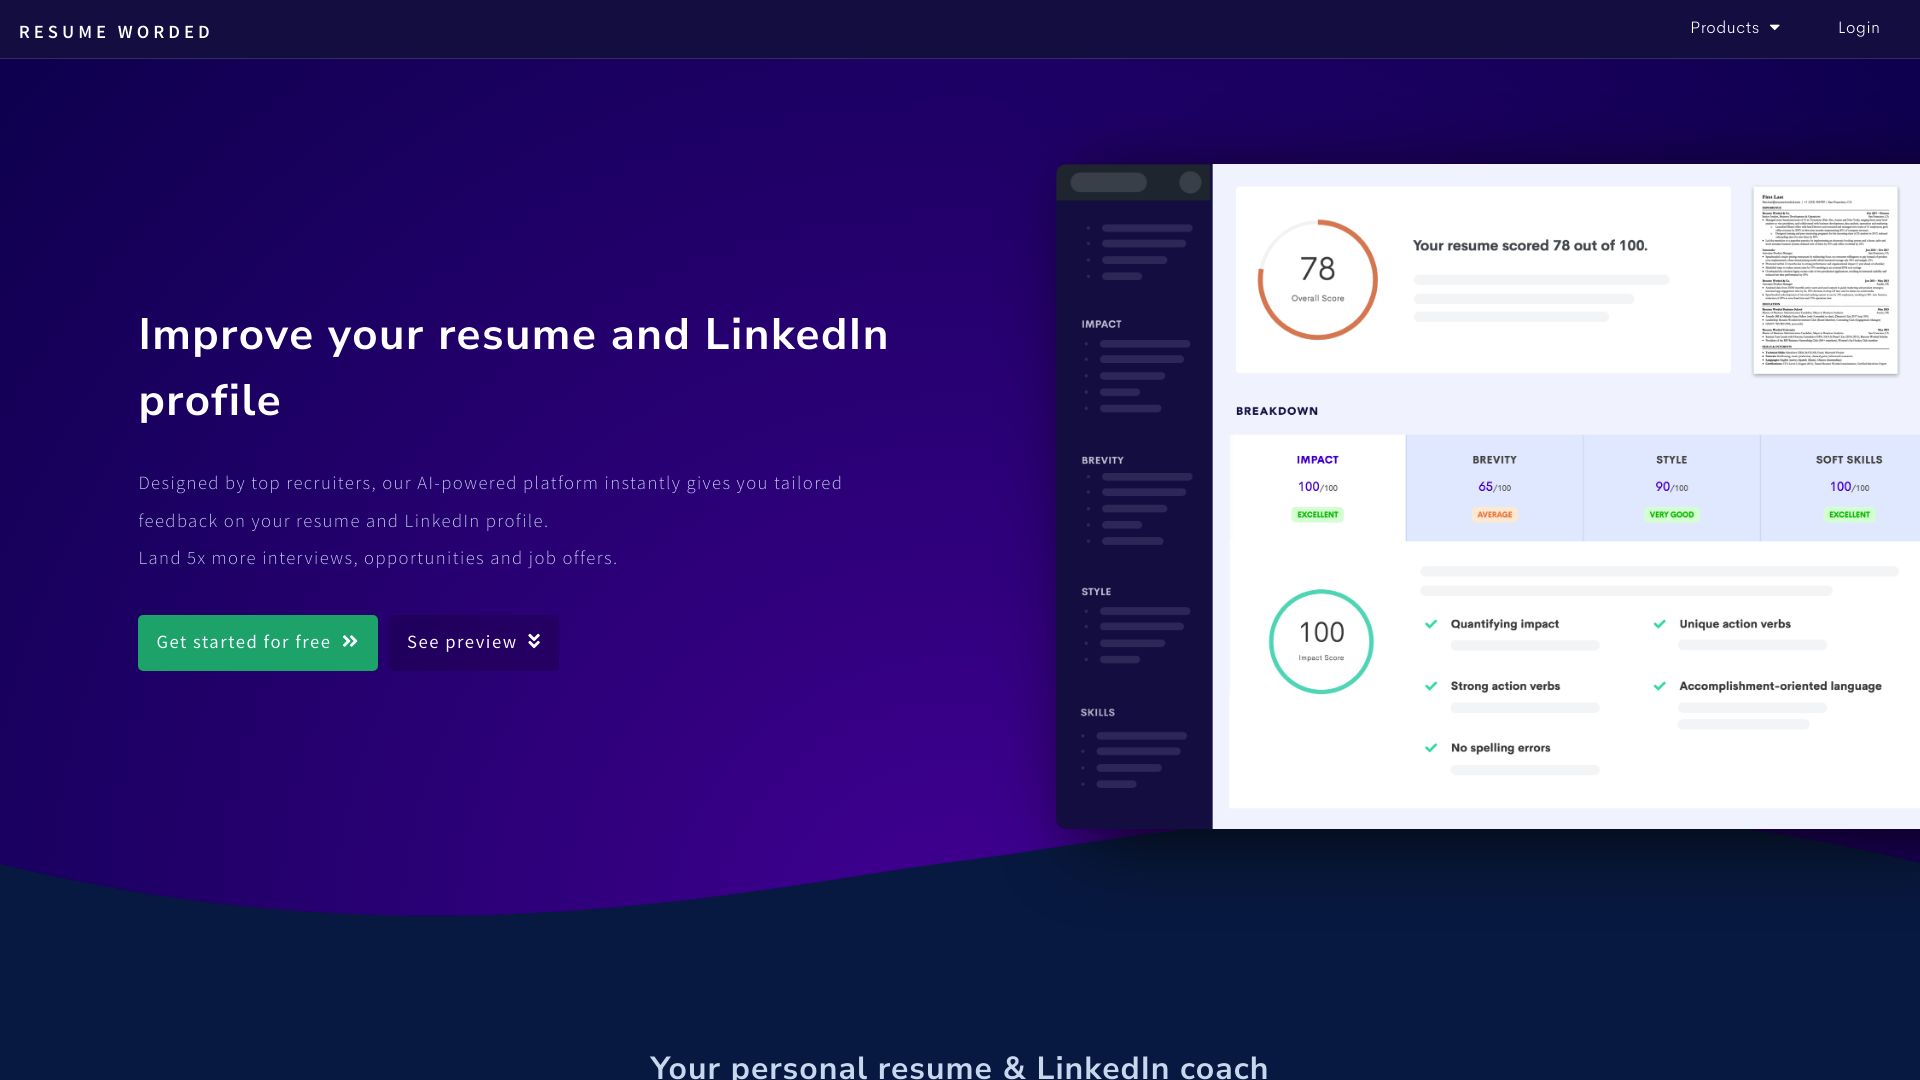Click the Unique action verbs checkmark icon
Viewport: 1920px width, 1080px height.
1660,622
